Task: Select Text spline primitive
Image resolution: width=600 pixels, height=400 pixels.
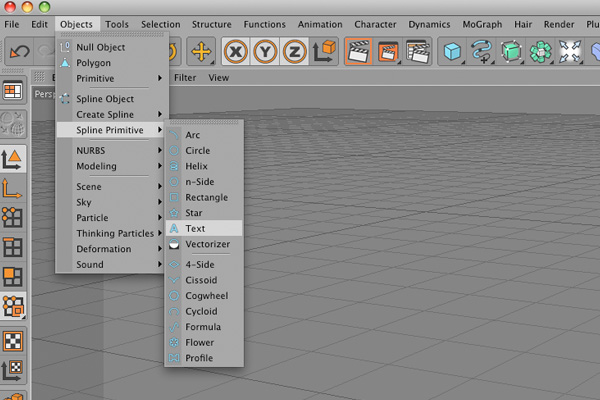Action: pyautogui.click(x=204, y=229)
